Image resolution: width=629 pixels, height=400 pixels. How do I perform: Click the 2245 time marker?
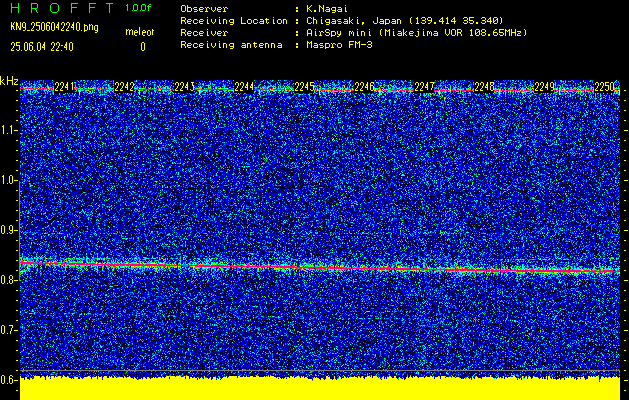coord(304,87)
